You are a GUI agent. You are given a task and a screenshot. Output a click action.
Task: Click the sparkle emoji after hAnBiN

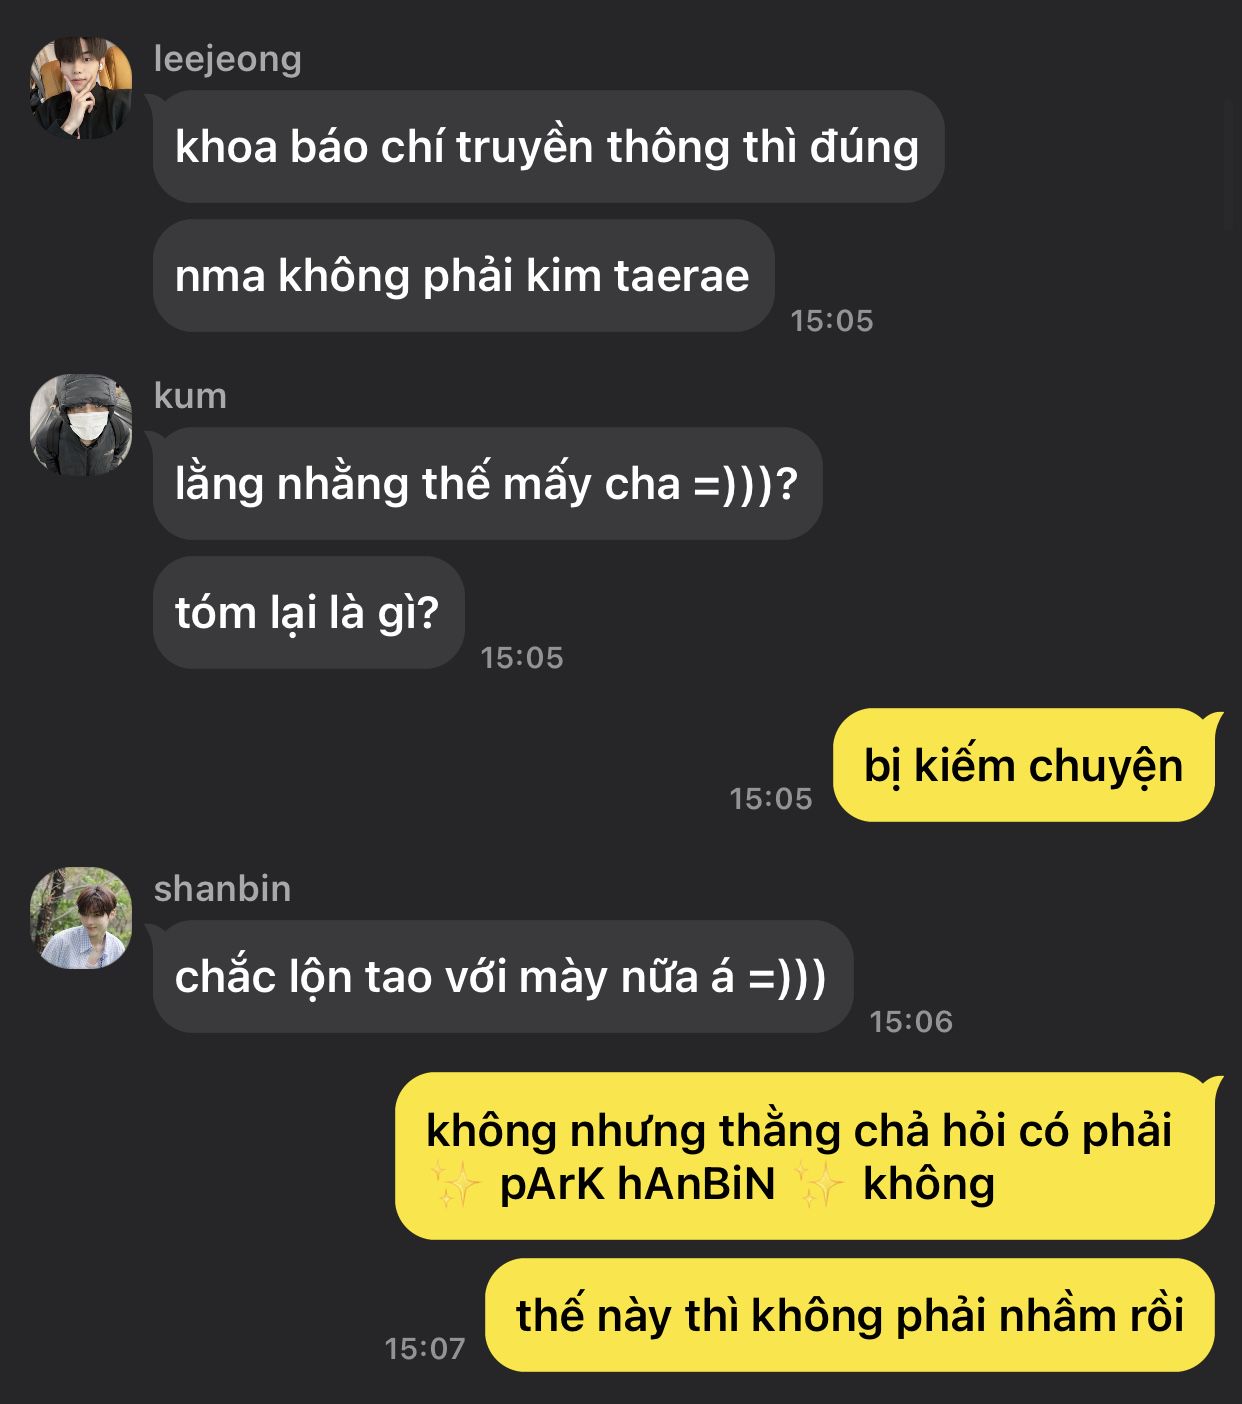click(x=820, y=1185)
